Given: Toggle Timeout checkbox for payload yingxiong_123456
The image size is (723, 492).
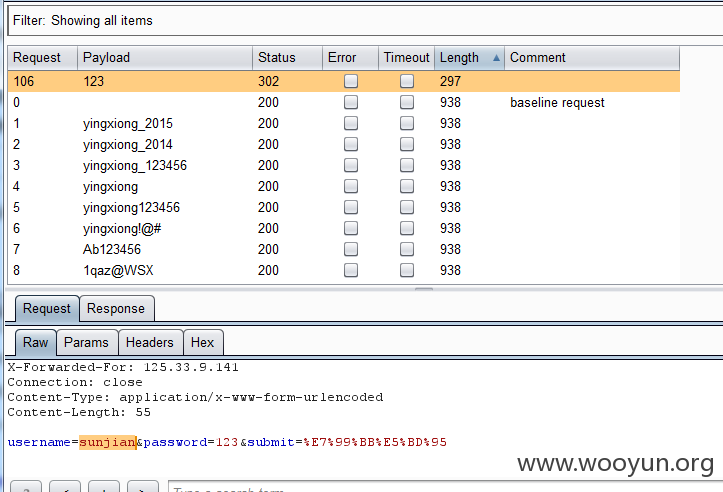Looking at the screenshot, I should pyautogui.click(x=407, y=165).
